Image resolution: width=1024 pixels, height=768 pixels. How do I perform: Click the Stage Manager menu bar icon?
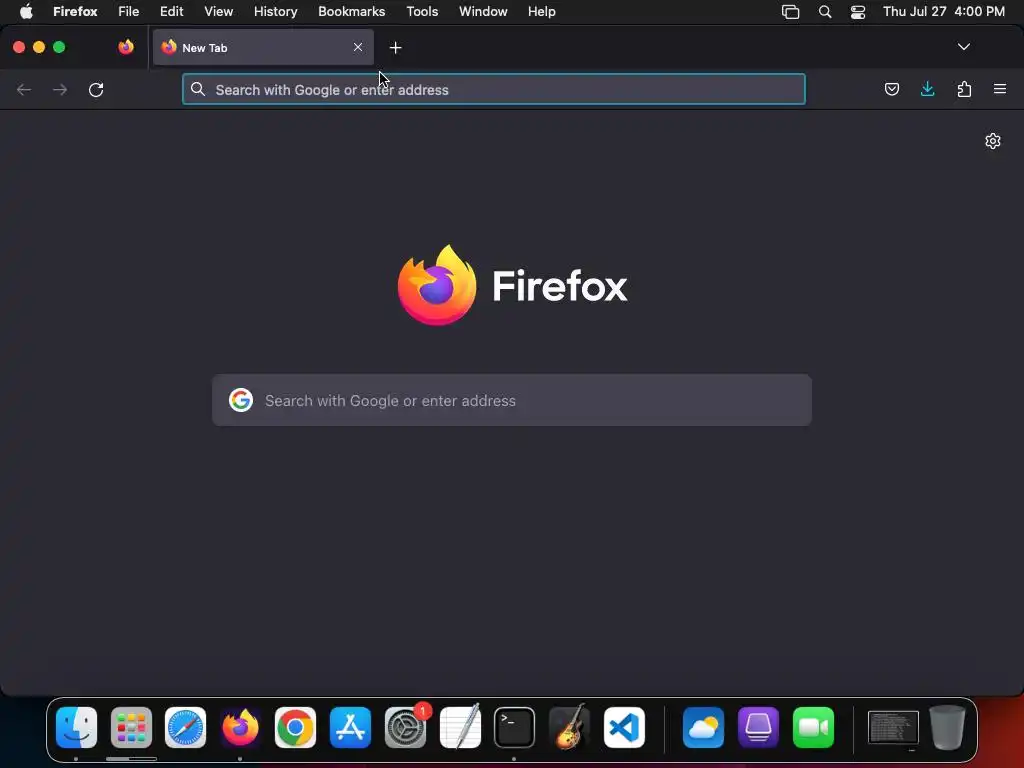790,12
